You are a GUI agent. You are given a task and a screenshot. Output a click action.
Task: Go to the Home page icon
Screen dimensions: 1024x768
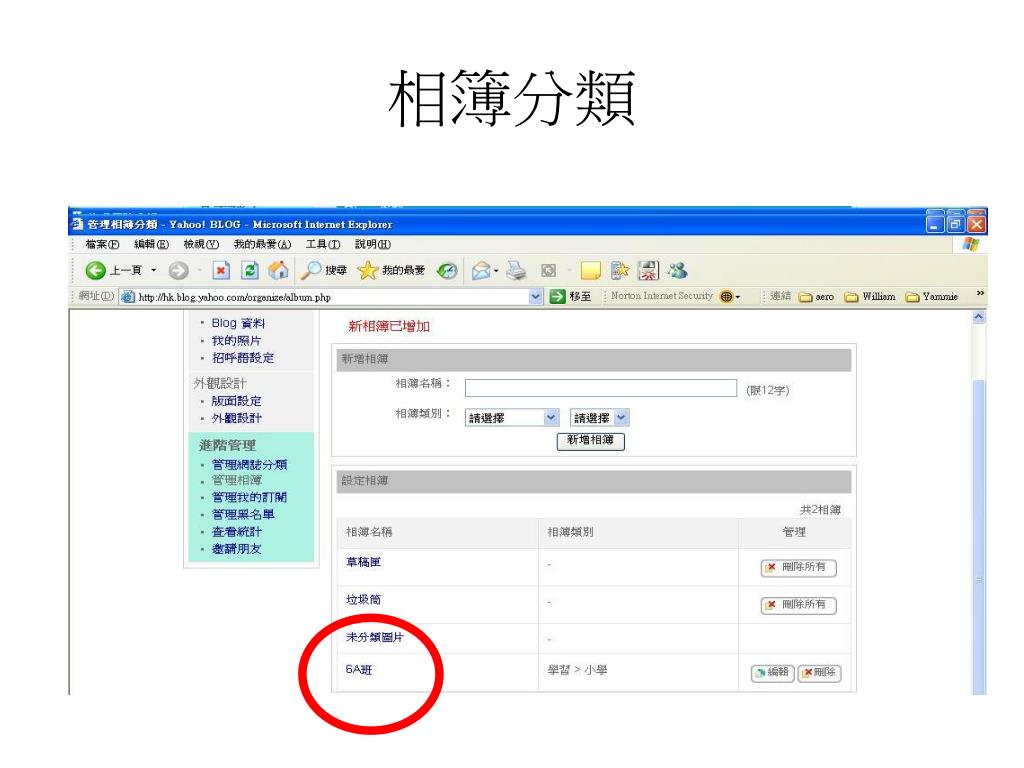[x=278, y=270]
